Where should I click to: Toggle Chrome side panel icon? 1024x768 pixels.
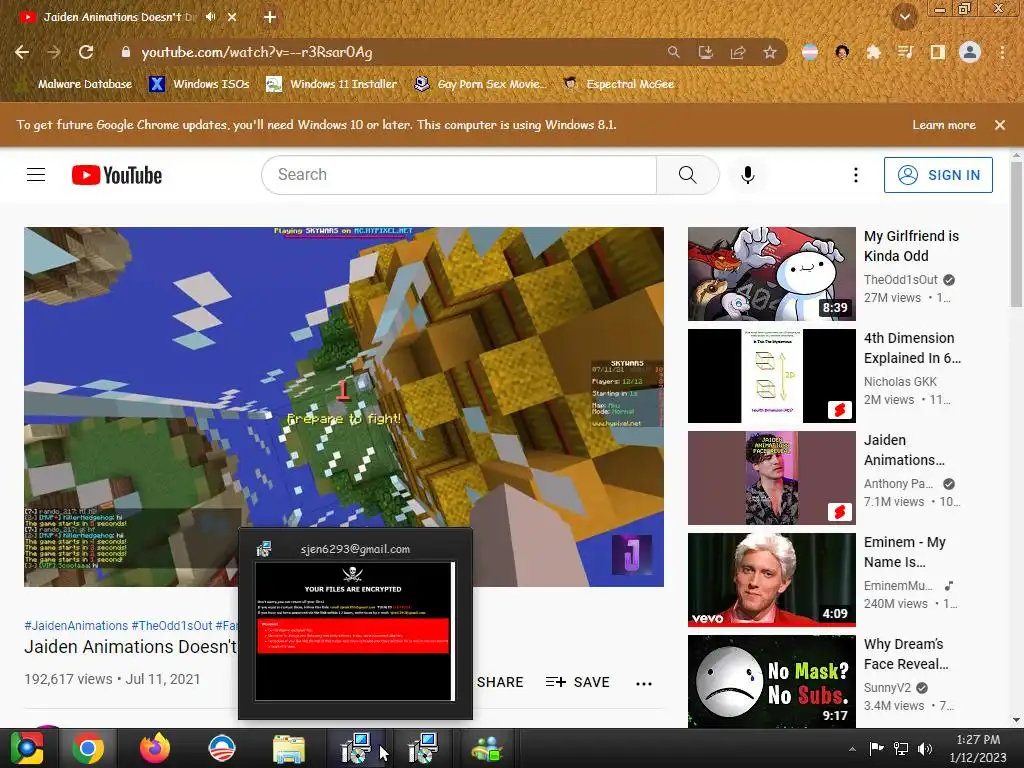937,52
